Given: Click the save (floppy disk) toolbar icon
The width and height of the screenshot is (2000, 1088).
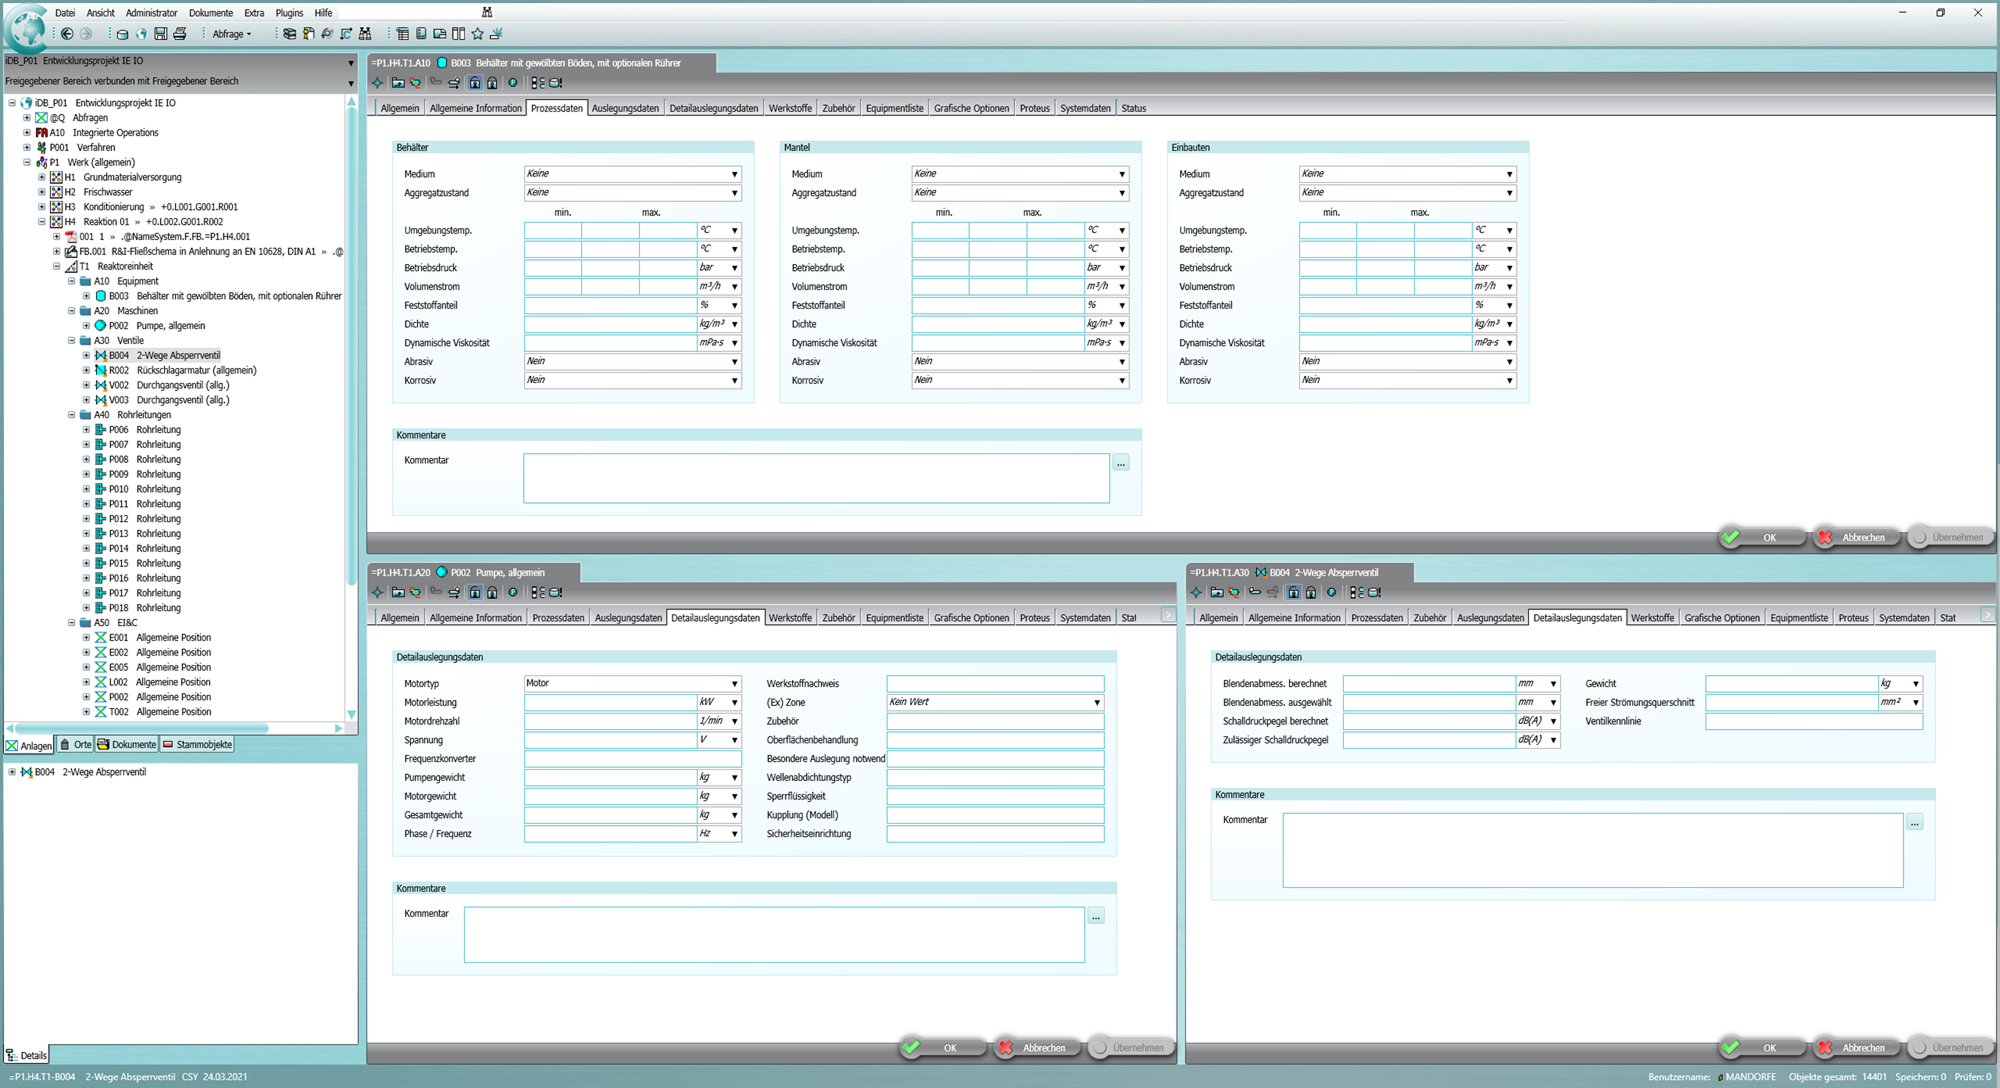Looking at the screenshot, I should (160, 34).
